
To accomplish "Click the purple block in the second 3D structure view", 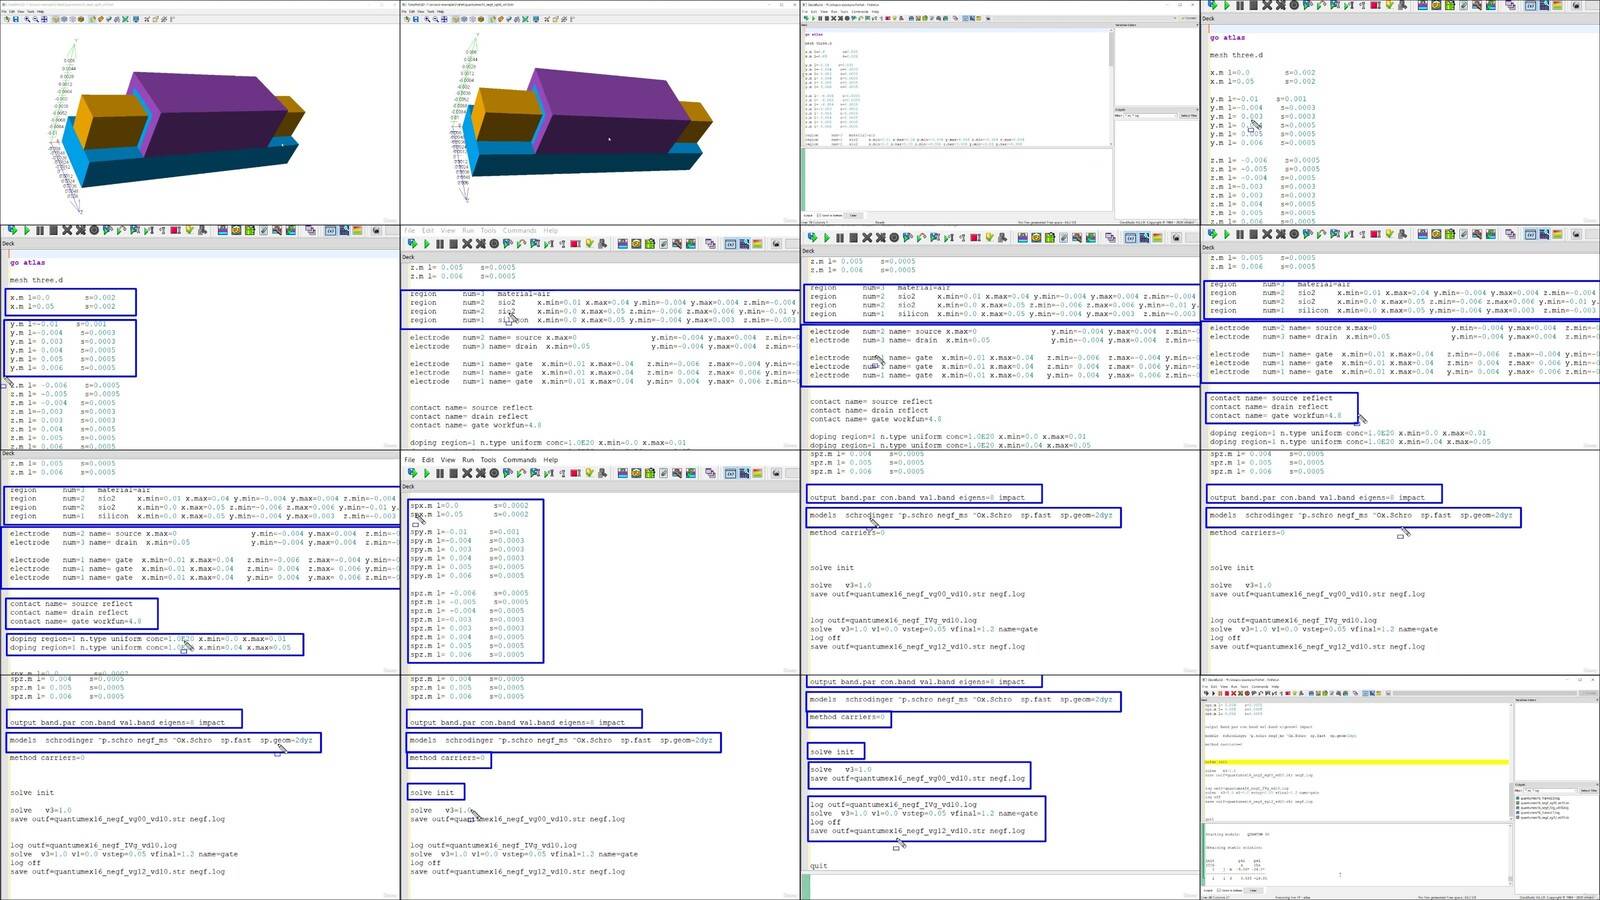I will click(x=610, y=110).
